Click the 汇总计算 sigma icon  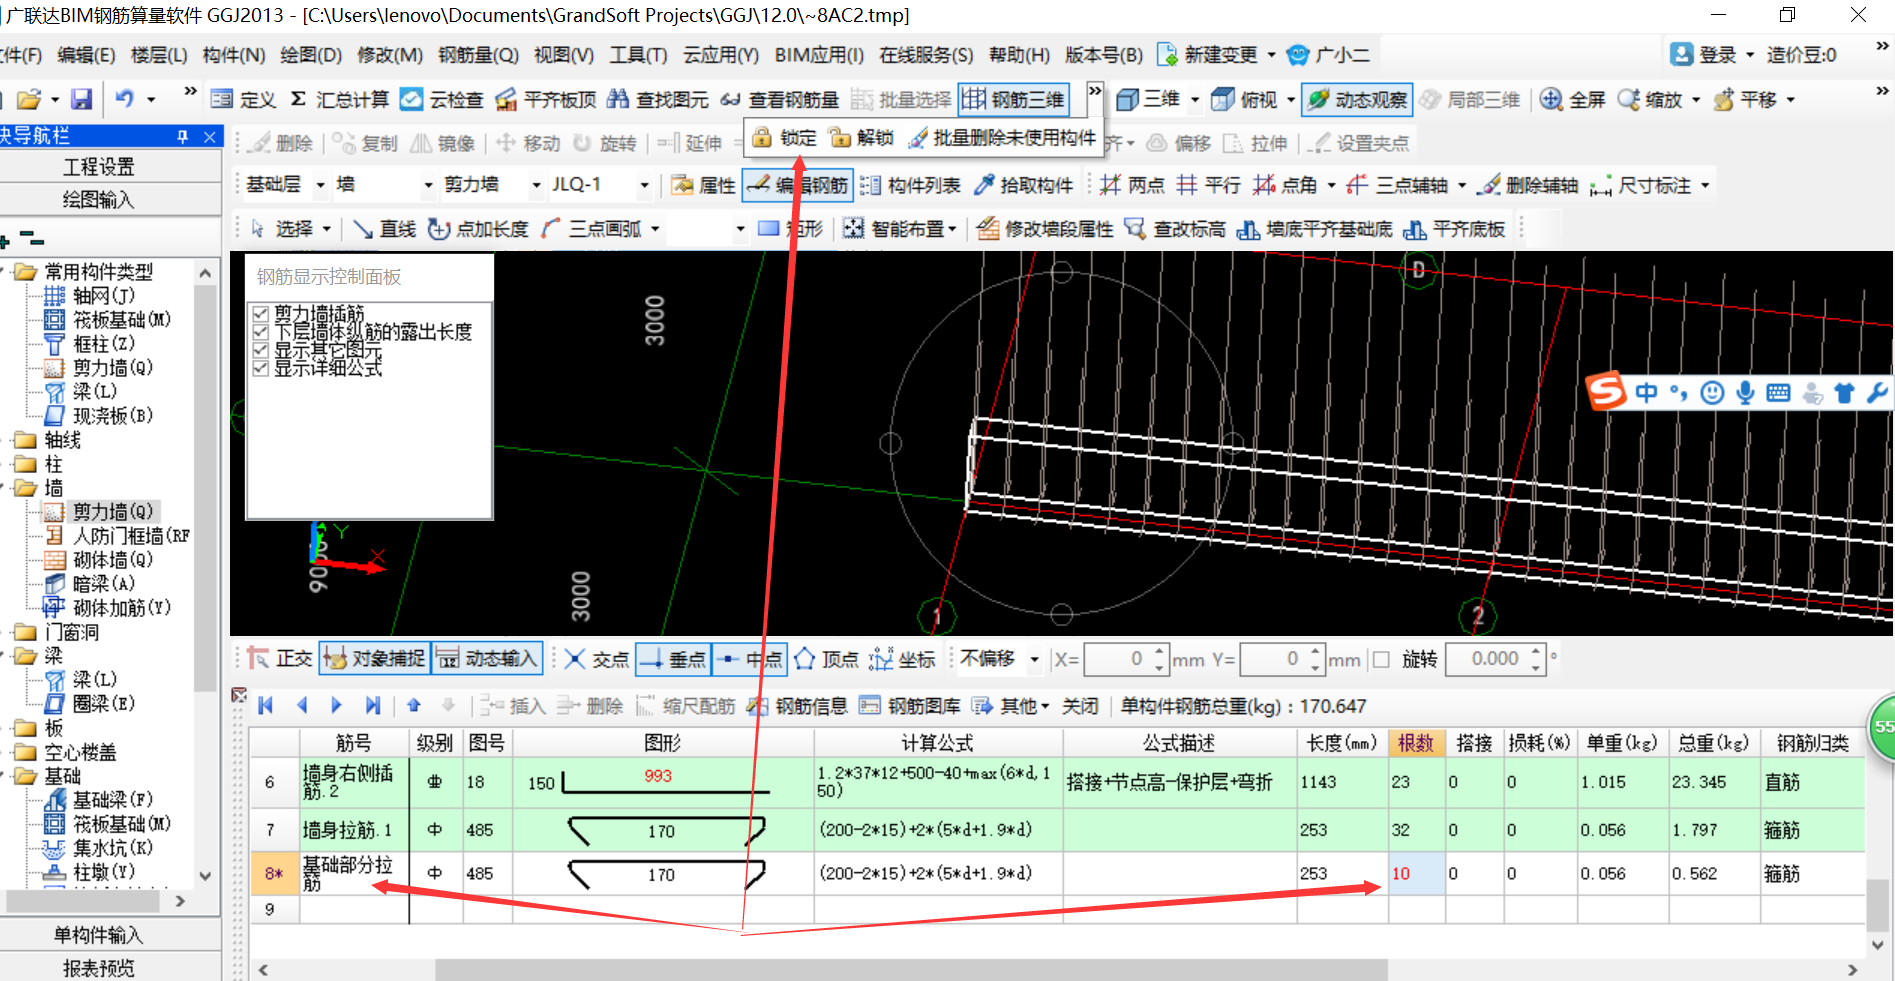click(x=298, y=99)
